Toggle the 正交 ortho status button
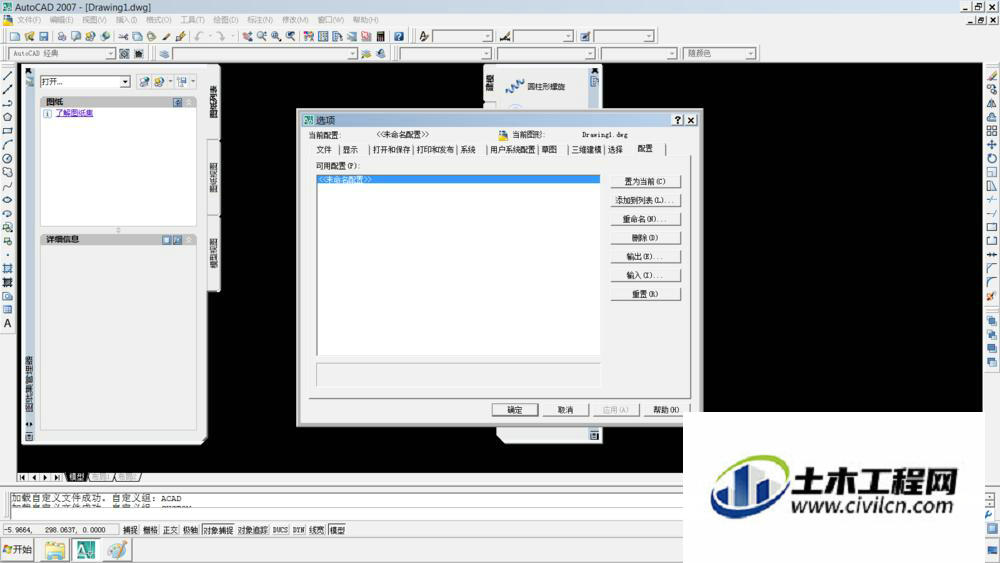Screen dimensions: 1000x563 coord(170,530)
